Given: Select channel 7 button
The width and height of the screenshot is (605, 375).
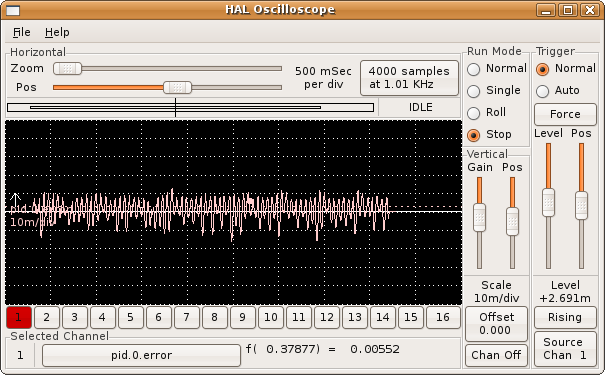Looking at the screenshot, I should click(x=186, y=318).
